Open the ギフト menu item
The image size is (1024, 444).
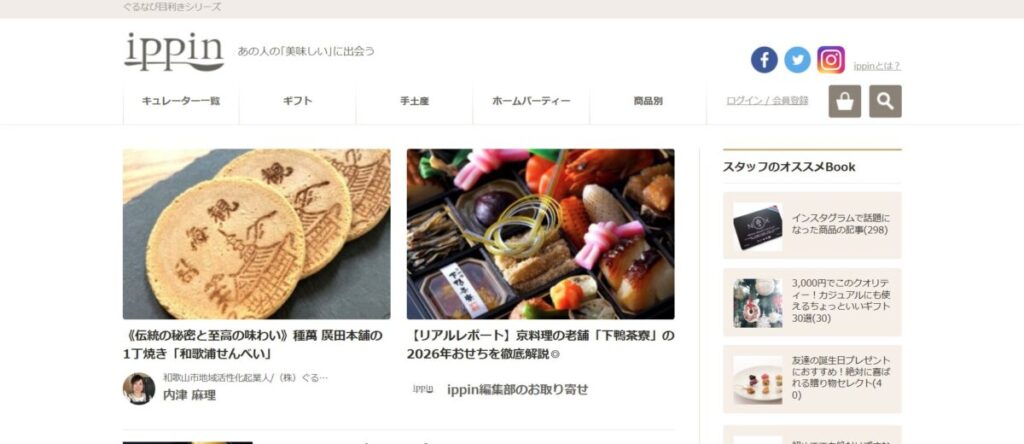click(298, 101)
